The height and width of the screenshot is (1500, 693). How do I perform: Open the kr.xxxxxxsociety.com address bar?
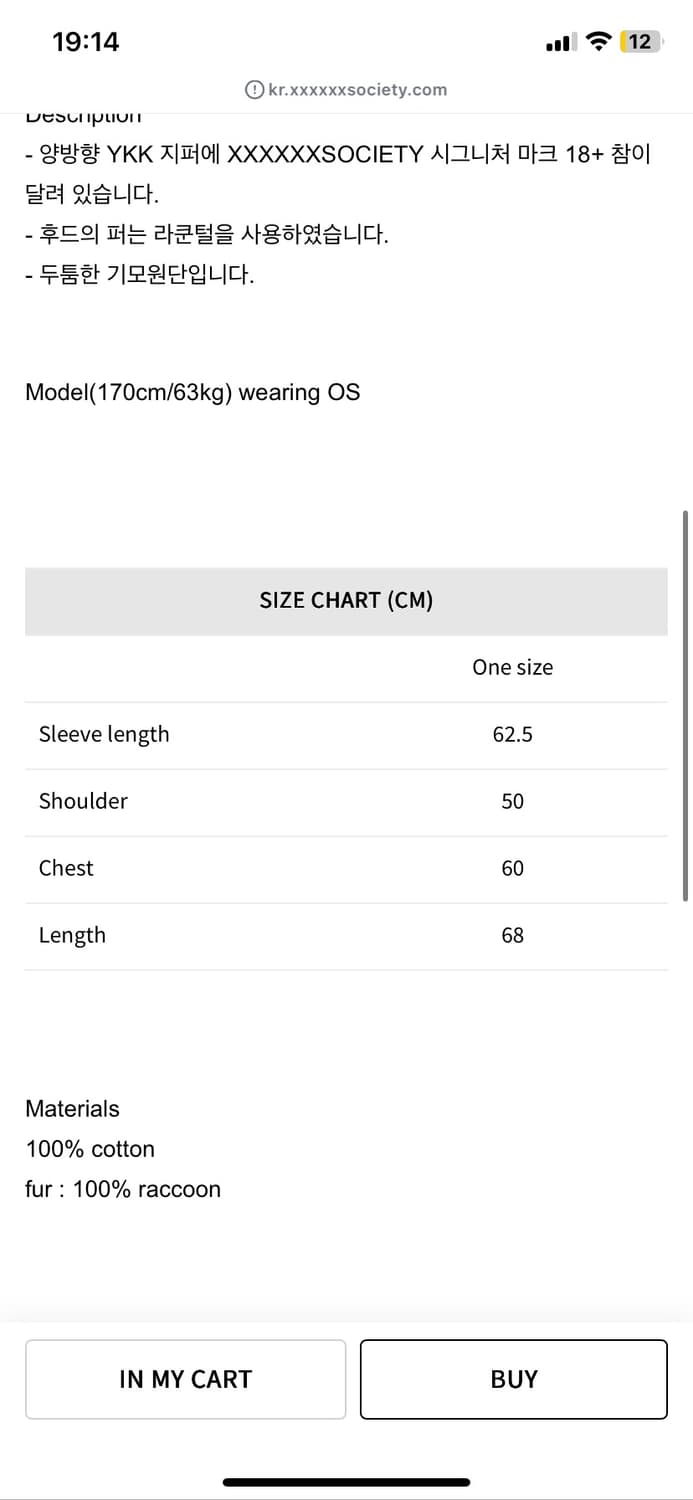pyautogui.click(x=346, y=90)
